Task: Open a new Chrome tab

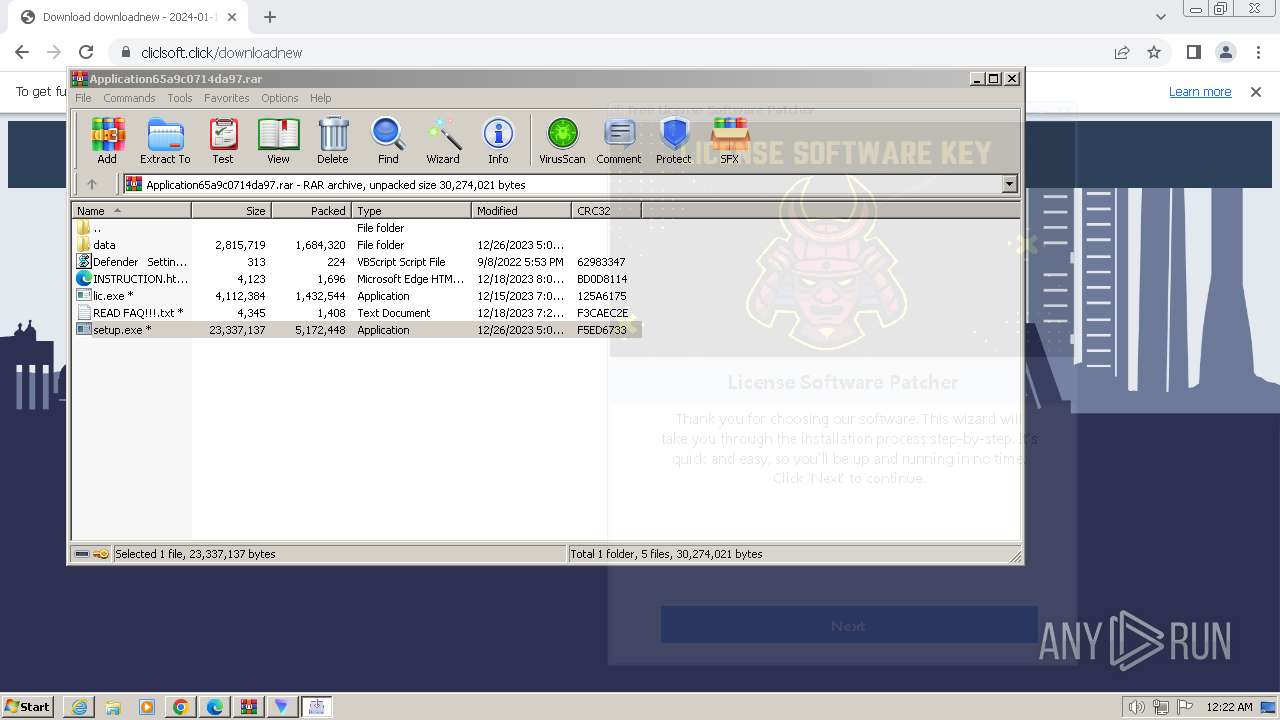Action: (x=270, y=17)
